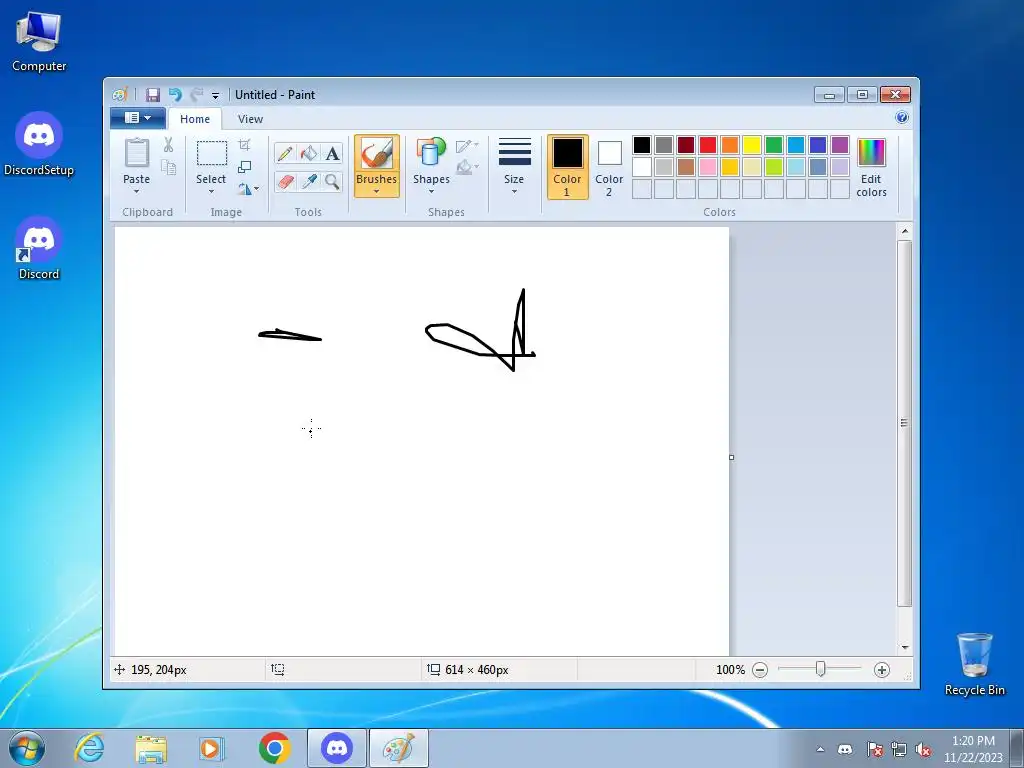Click the vertical scrollbar down arrow

coord(904,647)
